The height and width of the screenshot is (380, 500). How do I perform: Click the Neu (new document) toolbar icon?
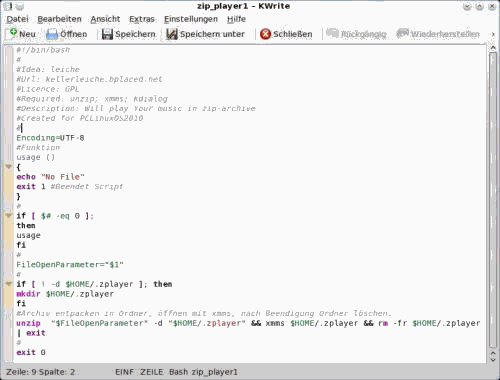pyautogui.click(x=13, y=34)
